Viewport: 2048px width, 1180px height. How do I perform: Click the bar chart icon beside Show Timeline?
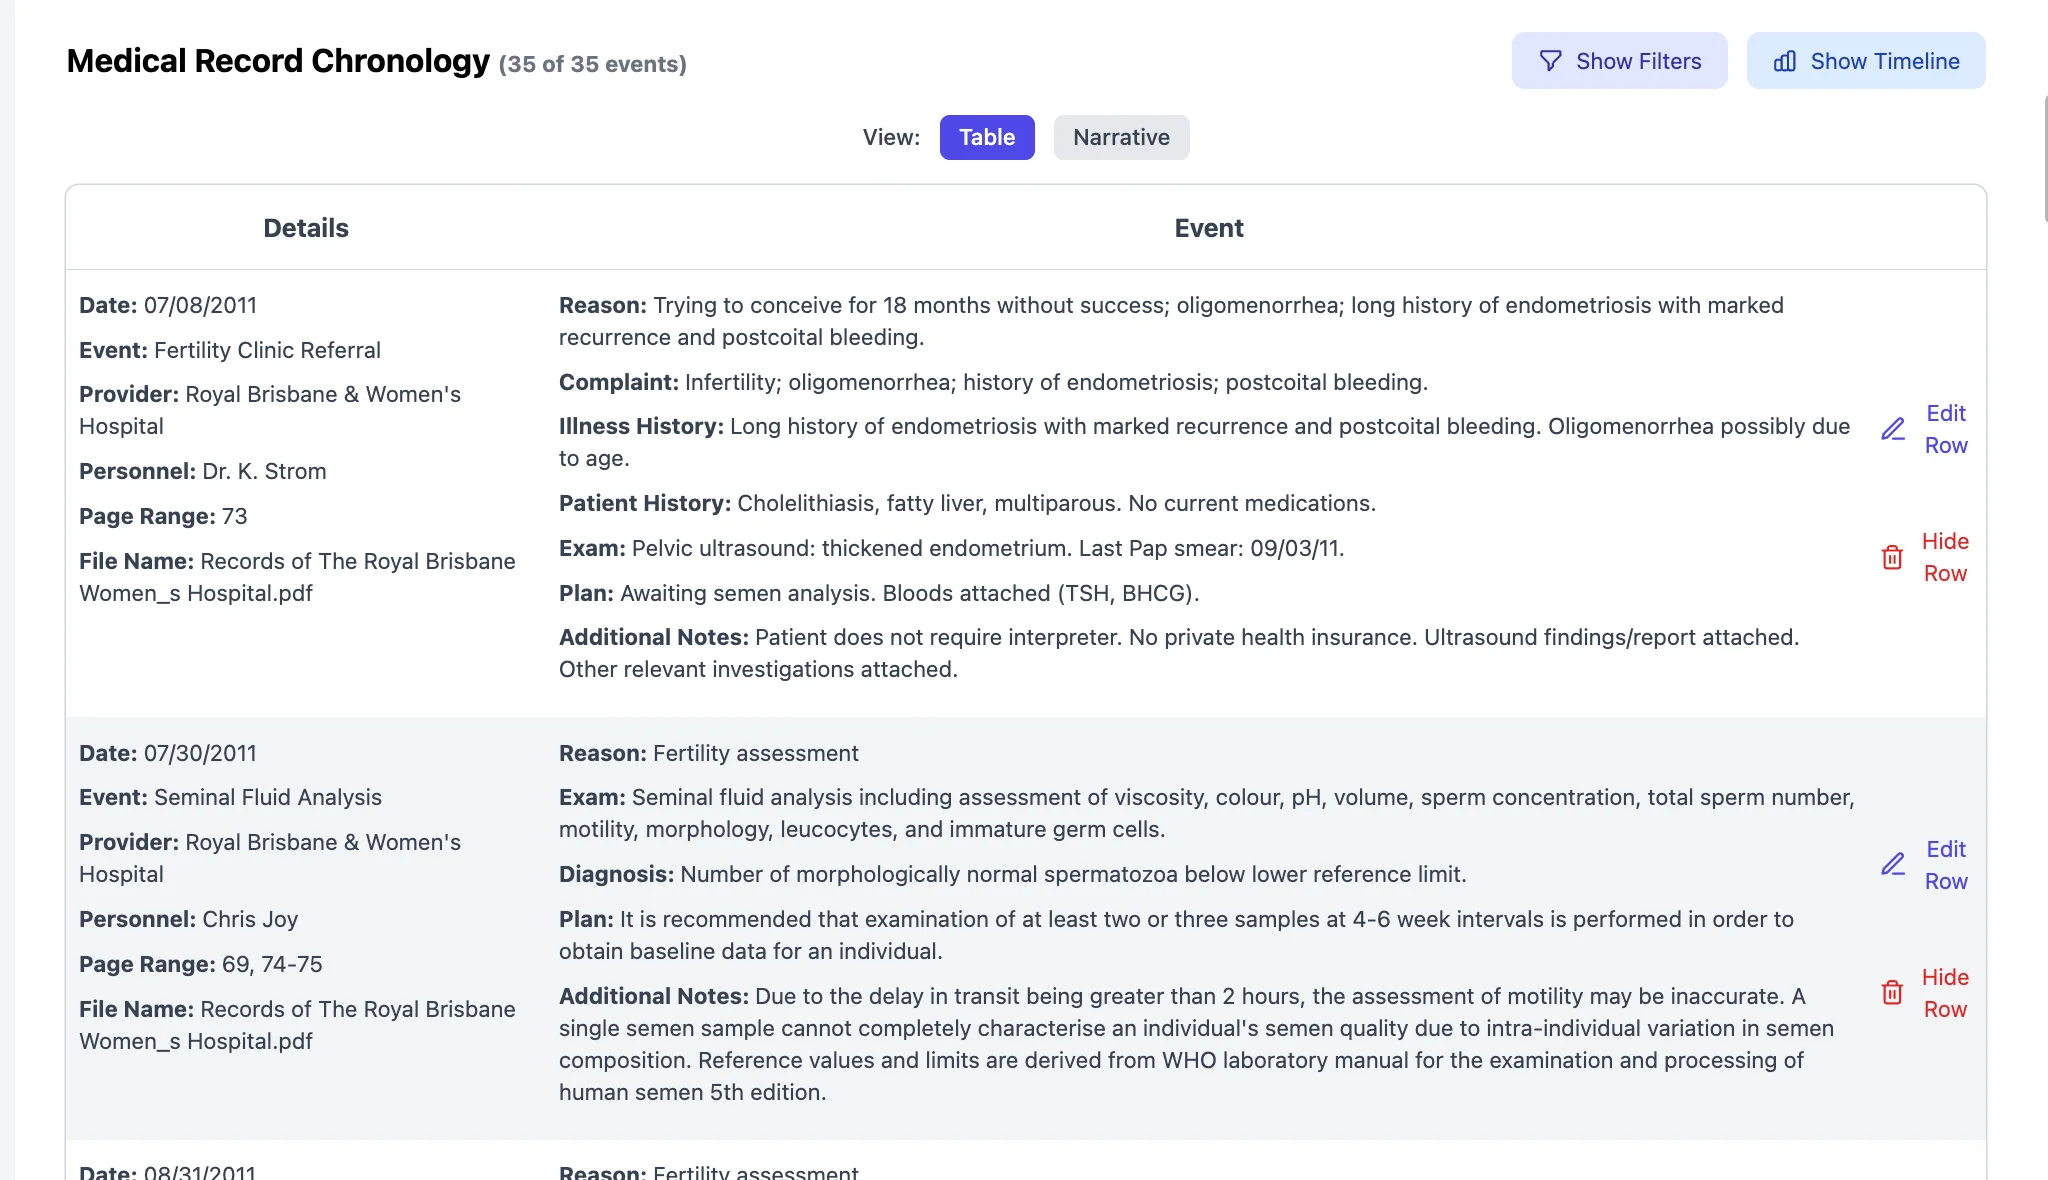point(1785,61)
